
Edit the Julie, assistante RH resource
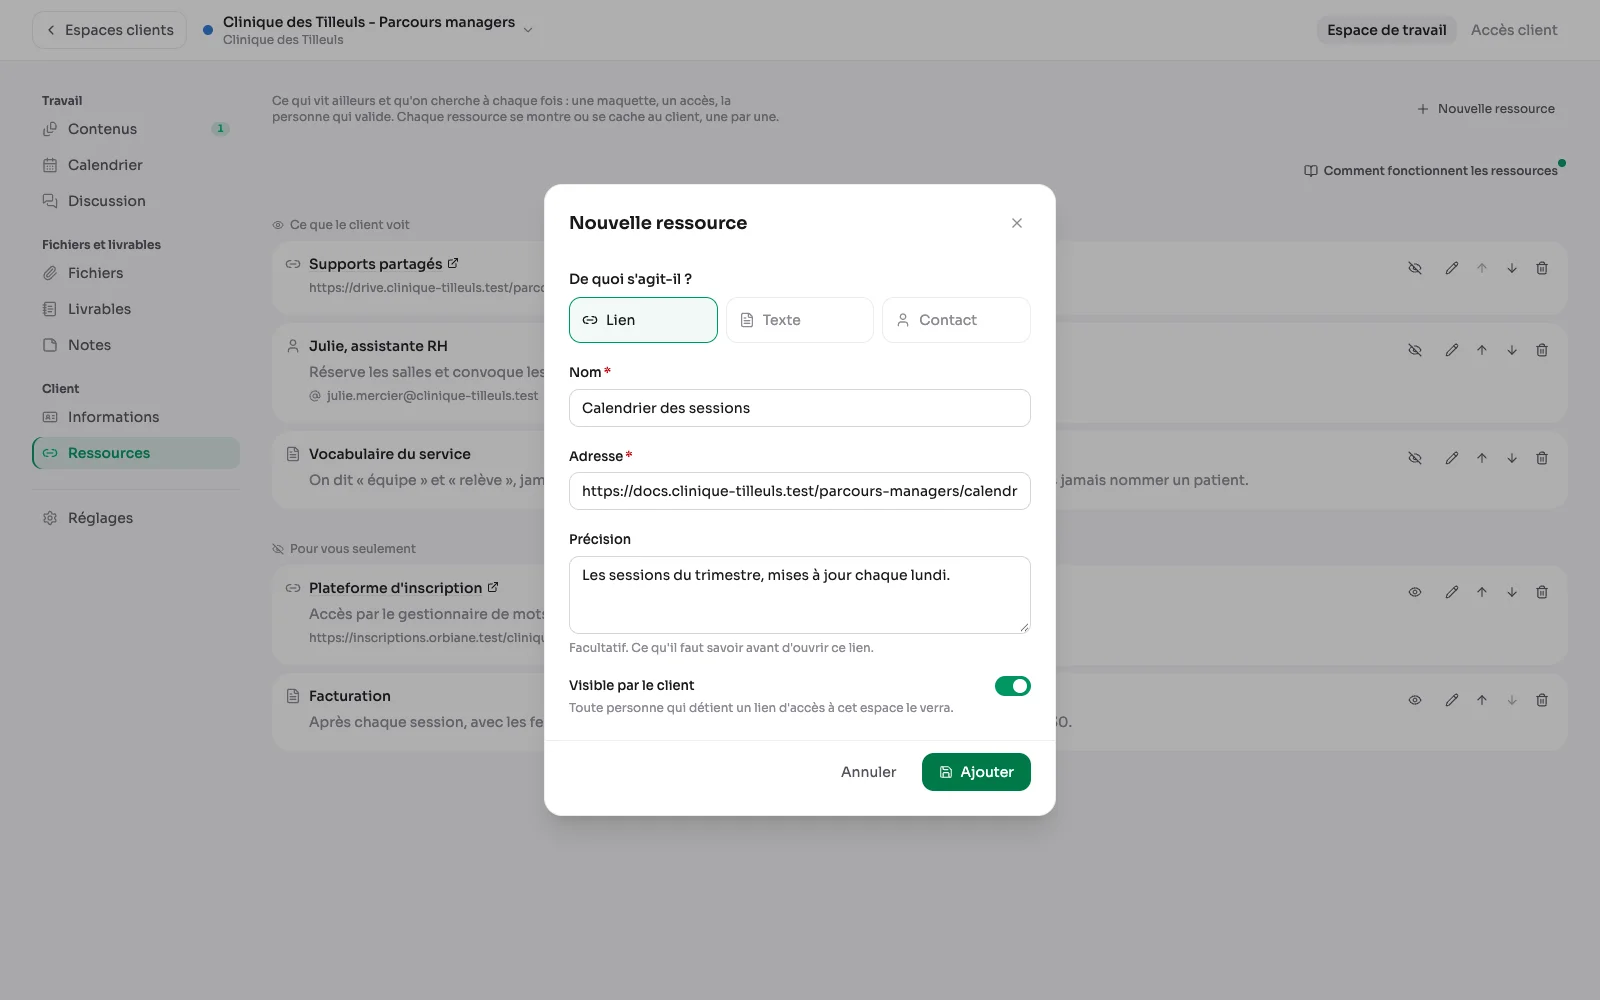pyautogui.click(x=1452, y=350)
